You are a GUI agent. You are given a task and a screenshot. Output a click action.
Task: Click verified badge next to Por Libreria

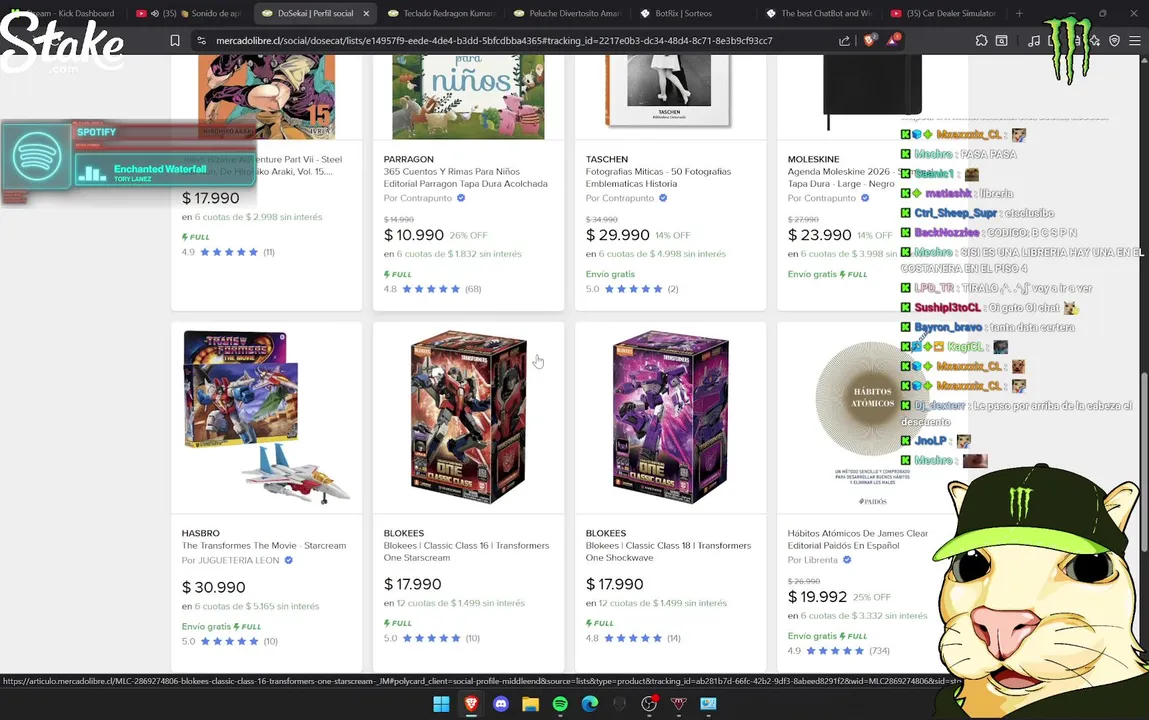847,560
